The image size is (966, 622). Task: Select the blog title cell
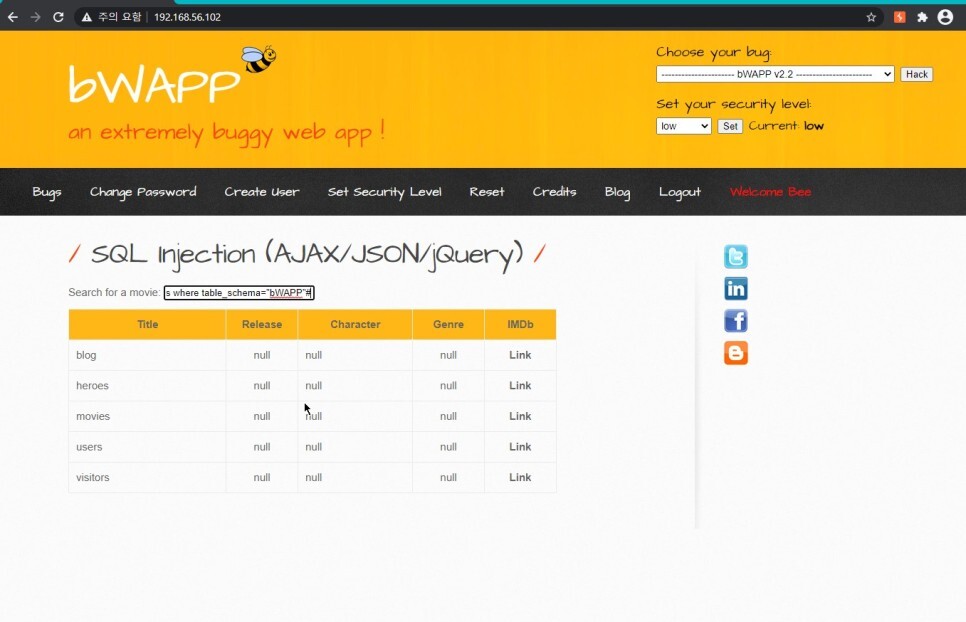tap(147, 355)
